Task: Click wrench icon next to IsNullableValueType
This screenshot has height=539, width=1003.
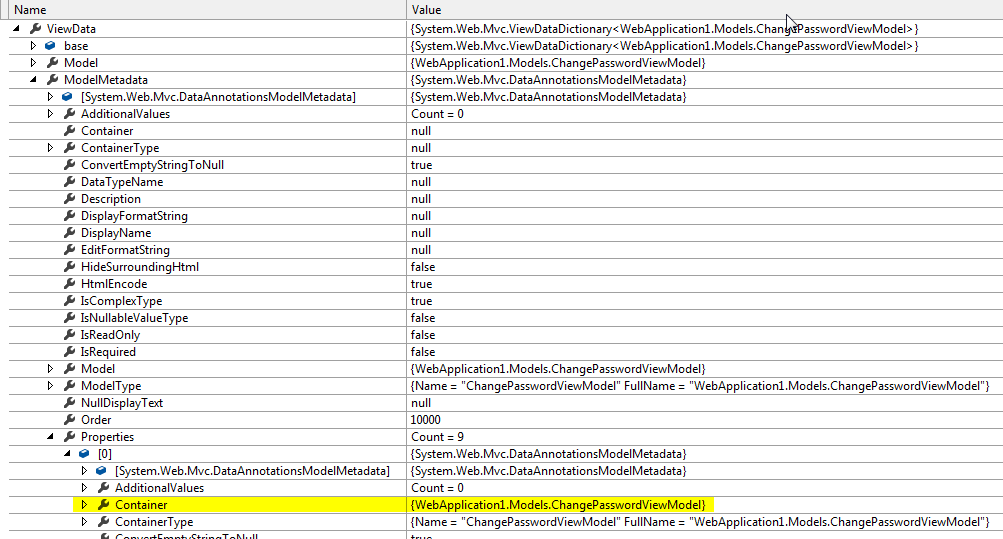Action: click(70, 318)
